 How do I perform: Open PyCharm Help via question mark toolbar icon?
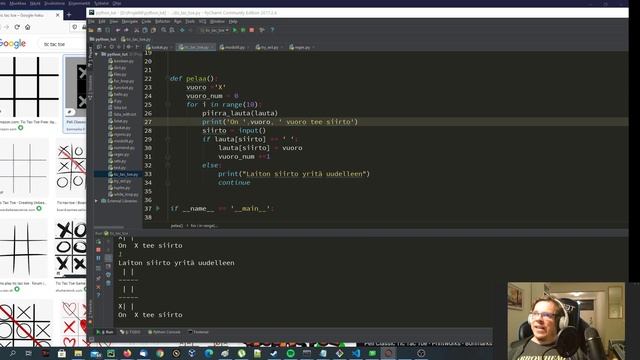tap(272, 30)
